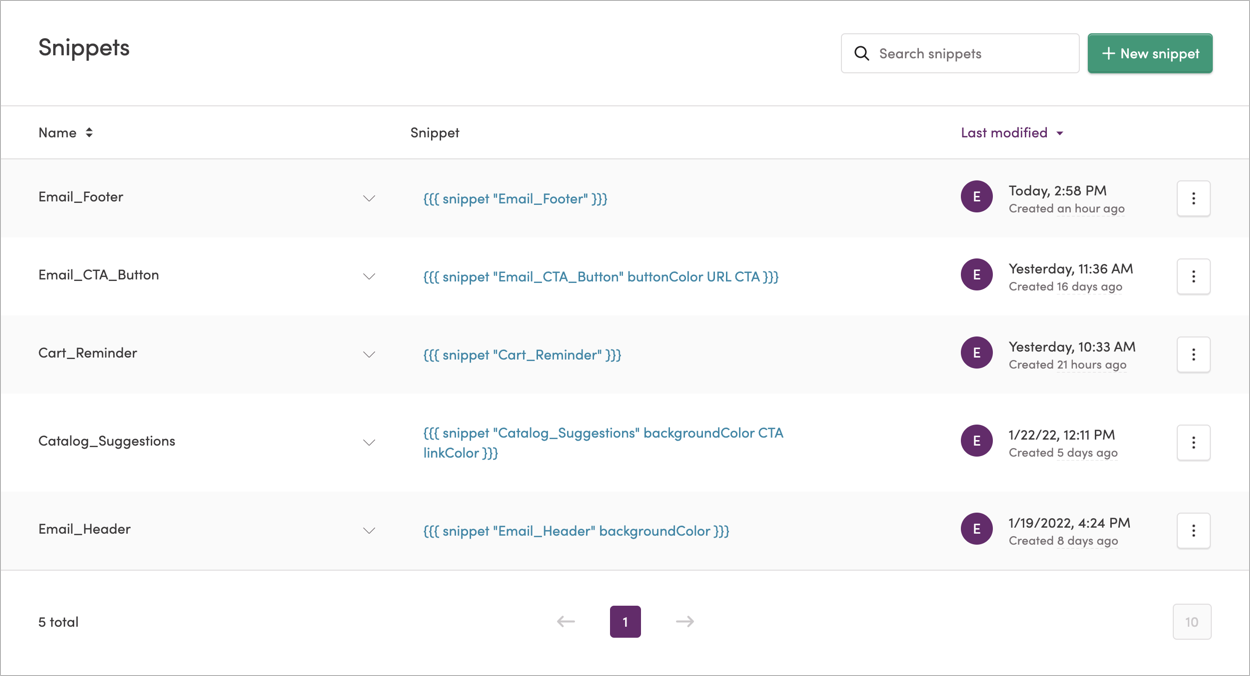Click the Snippets page title
This screenshot has width=1250, height=676.
(84, 48)
